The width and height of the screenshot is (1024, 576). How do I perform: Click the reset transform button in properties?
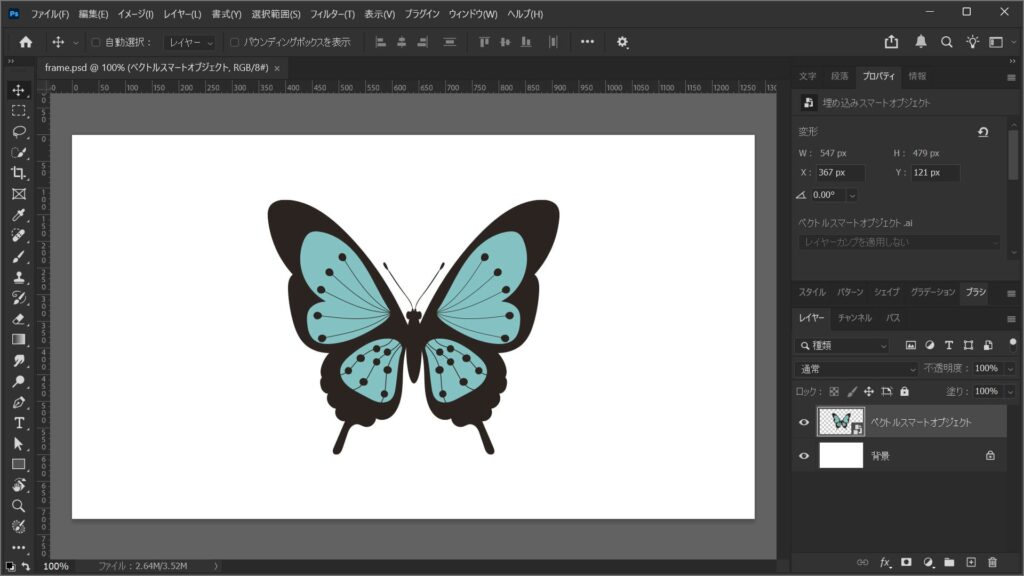983,132
